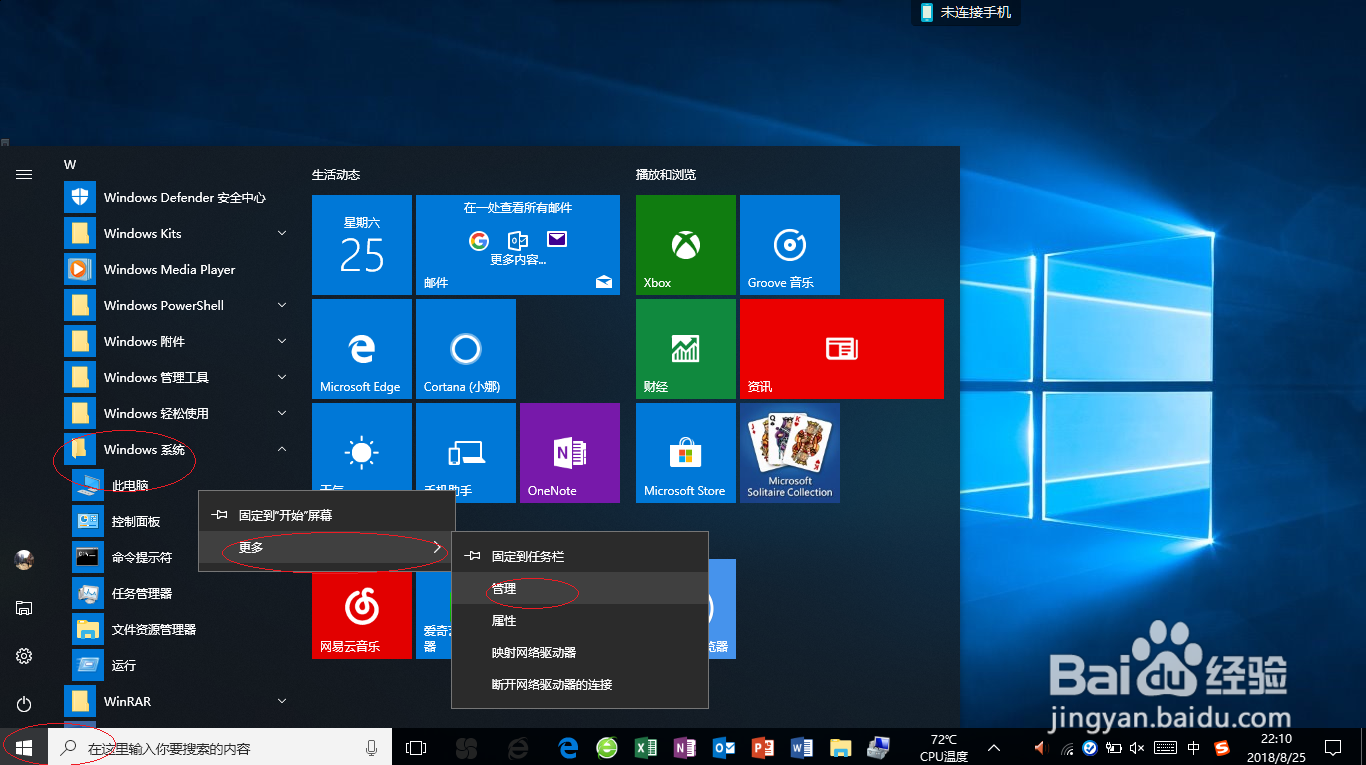Open the OneNote tile
Image resolution: width=1366 pixels, height=765 pixels.
point(570,453)
